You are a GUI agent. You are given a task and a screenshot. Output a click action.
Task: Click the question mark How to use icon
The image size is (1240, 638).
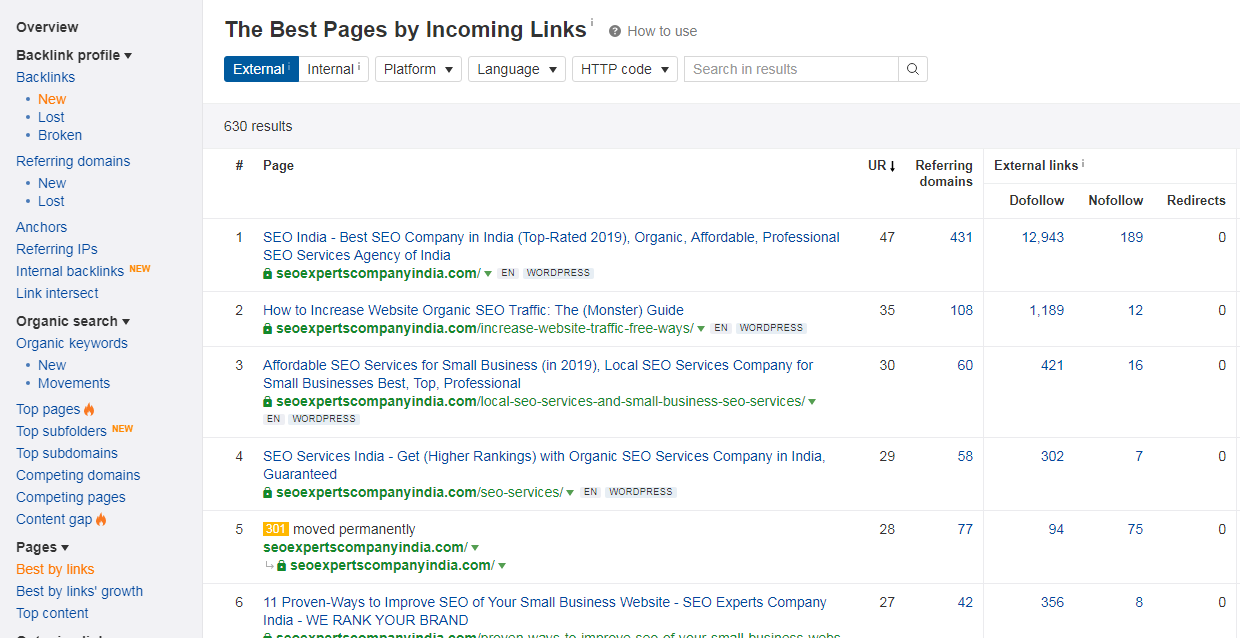615,31
